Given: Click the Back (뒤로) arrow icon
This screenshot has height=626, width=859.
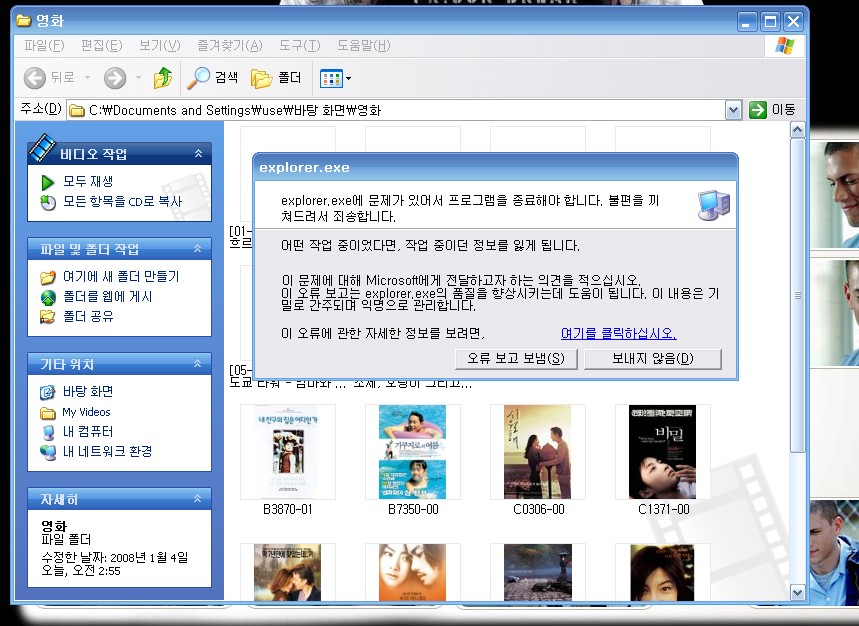Looking at the screenshot, I should [x=35, y=78].
